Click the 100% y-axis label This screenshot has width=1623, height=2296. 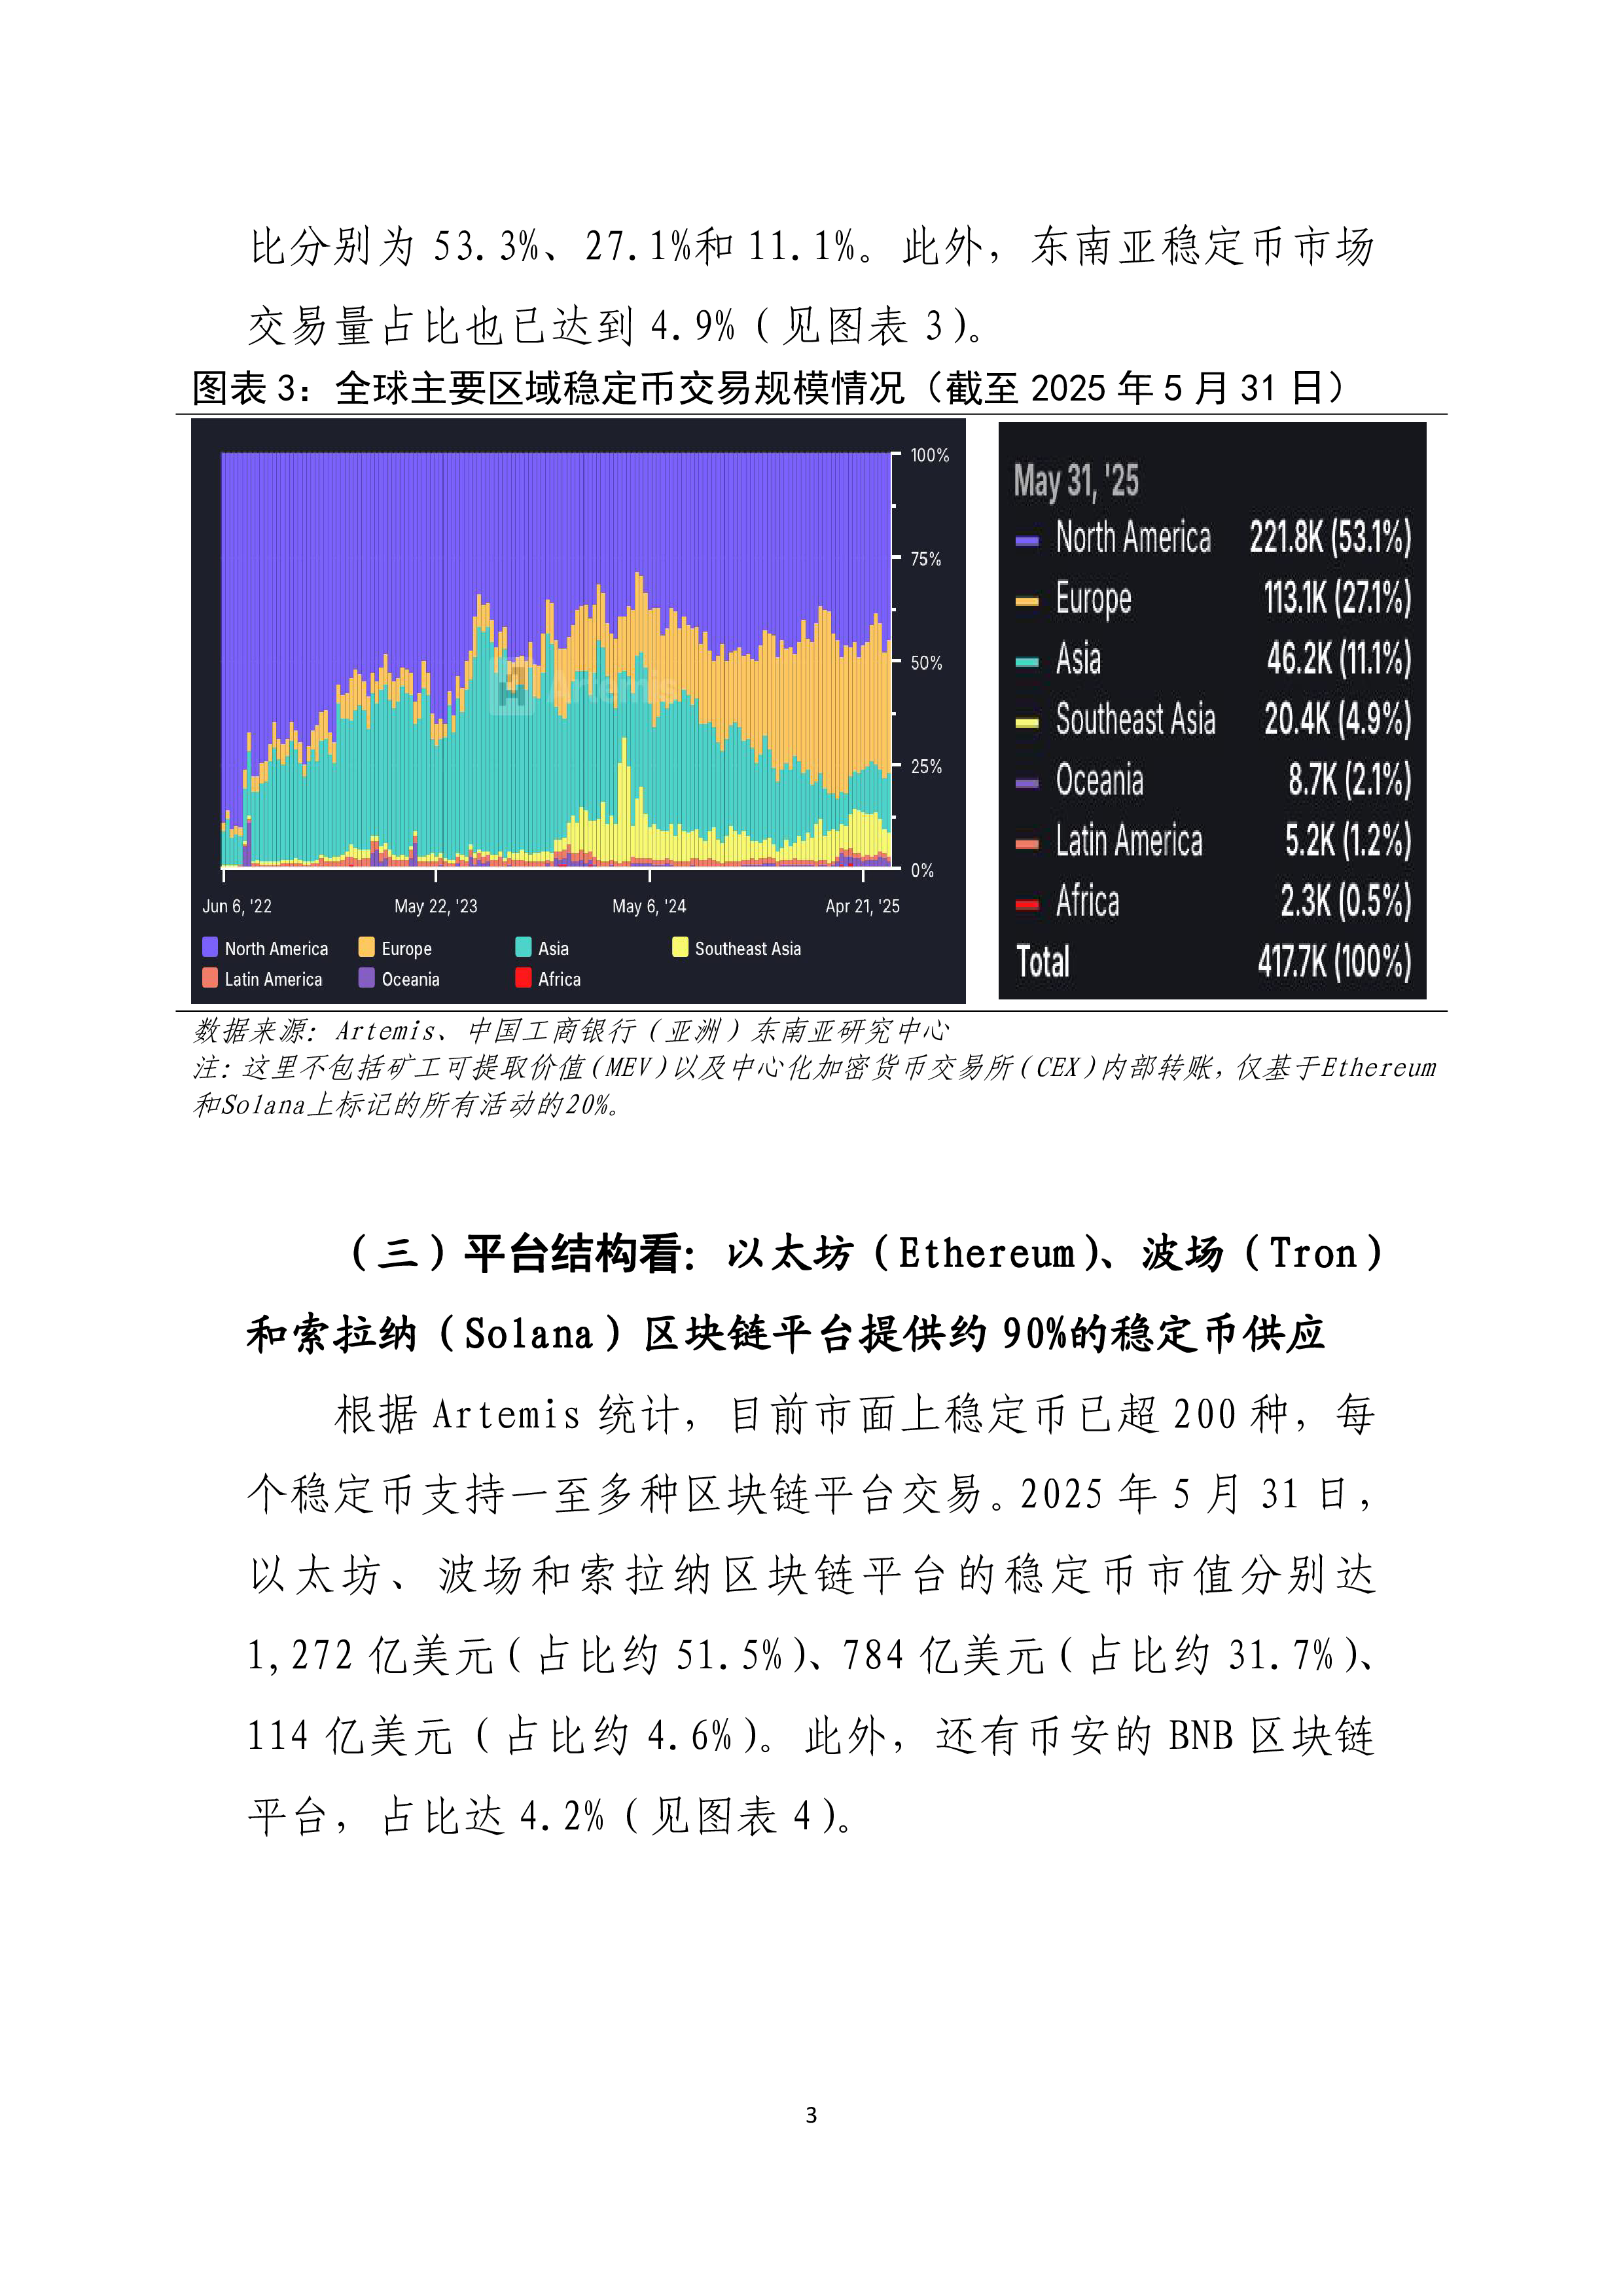(x=929, y=455)
